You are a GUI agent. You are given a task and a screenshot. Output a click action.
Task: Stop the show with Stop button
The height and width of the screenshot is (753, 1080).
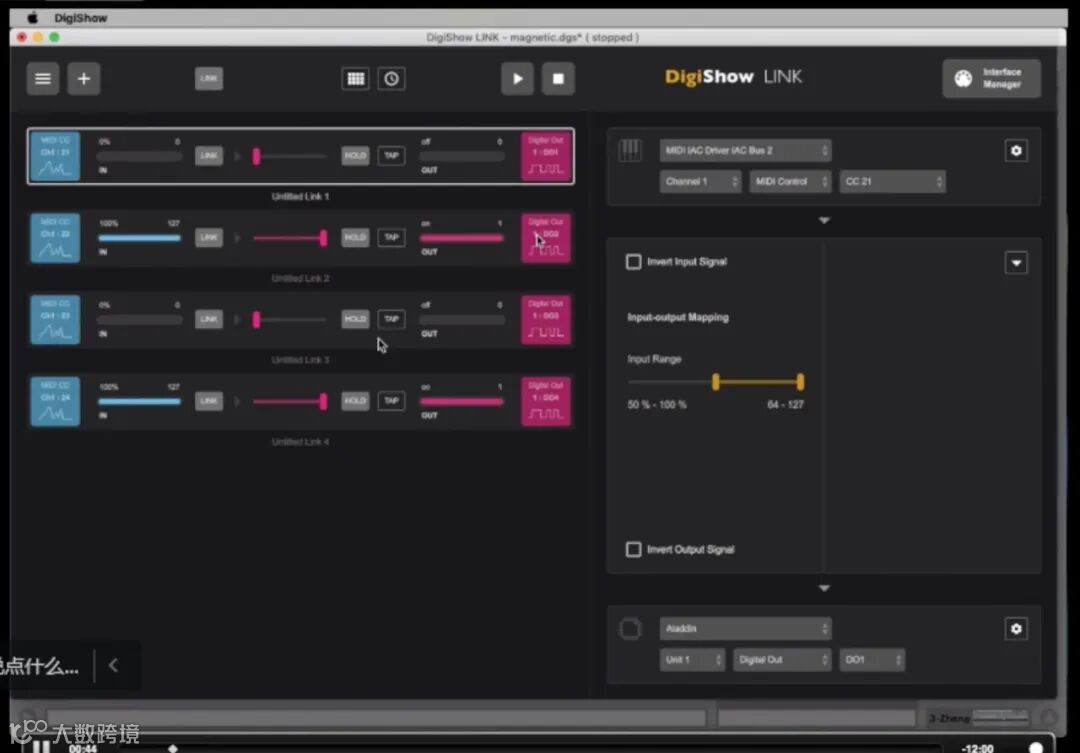pyautogui.click(x=558, y=79)
